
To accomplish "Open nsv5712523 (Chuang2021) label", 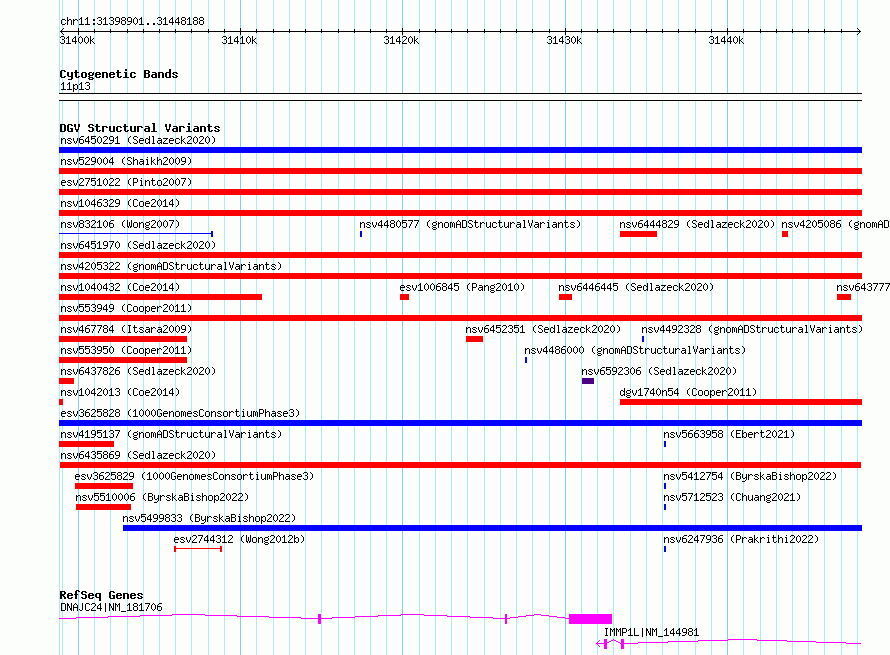I will [732, 497].
